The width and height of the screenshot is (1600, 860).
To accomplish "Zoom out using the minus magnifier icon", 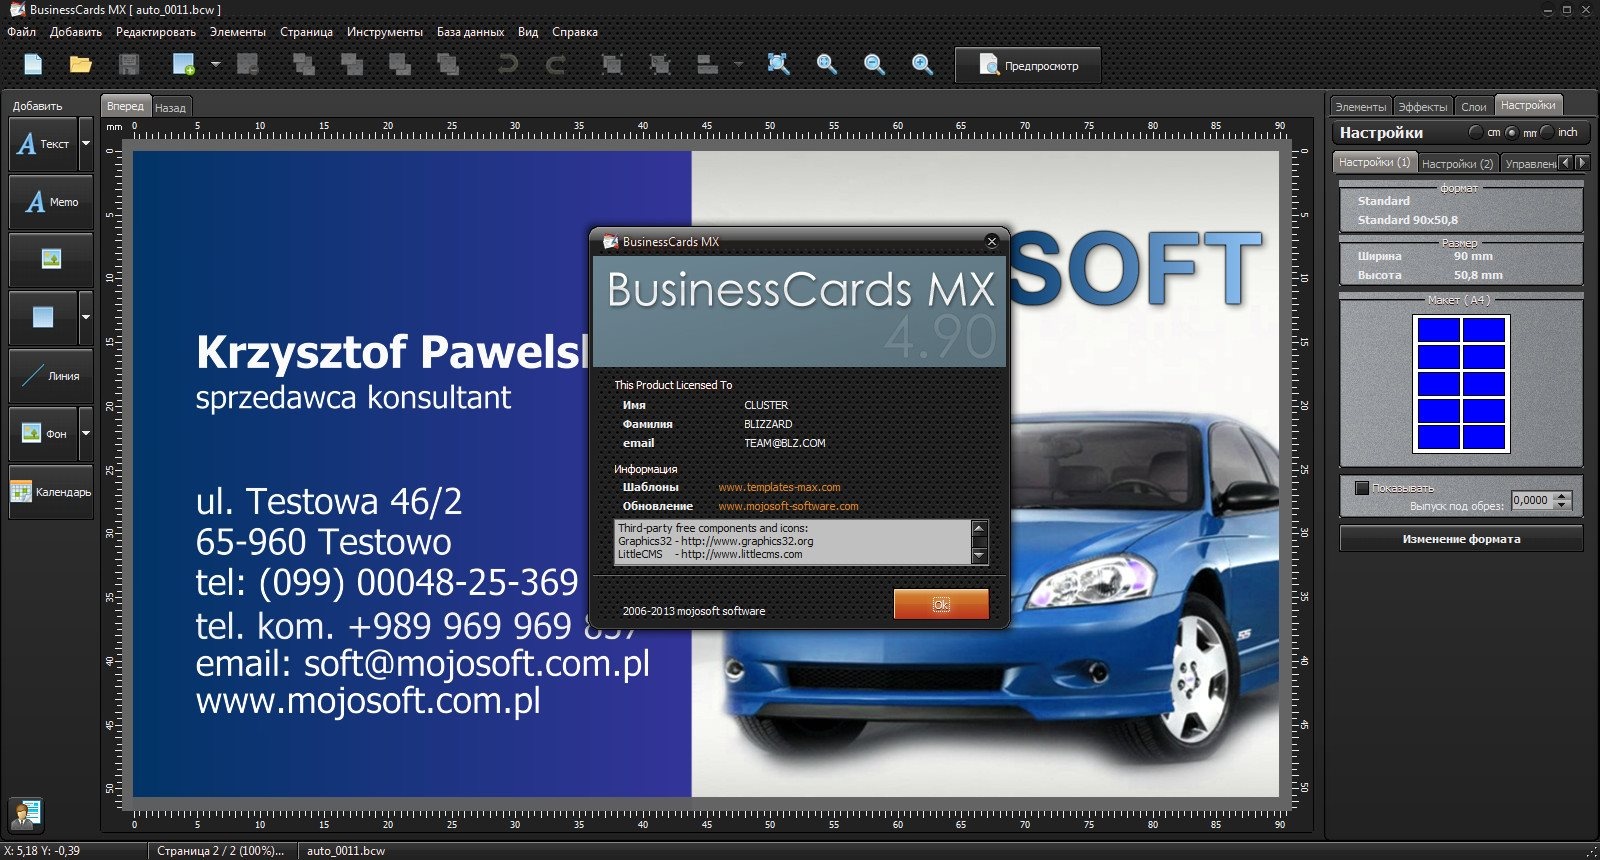I will point(874,65).
